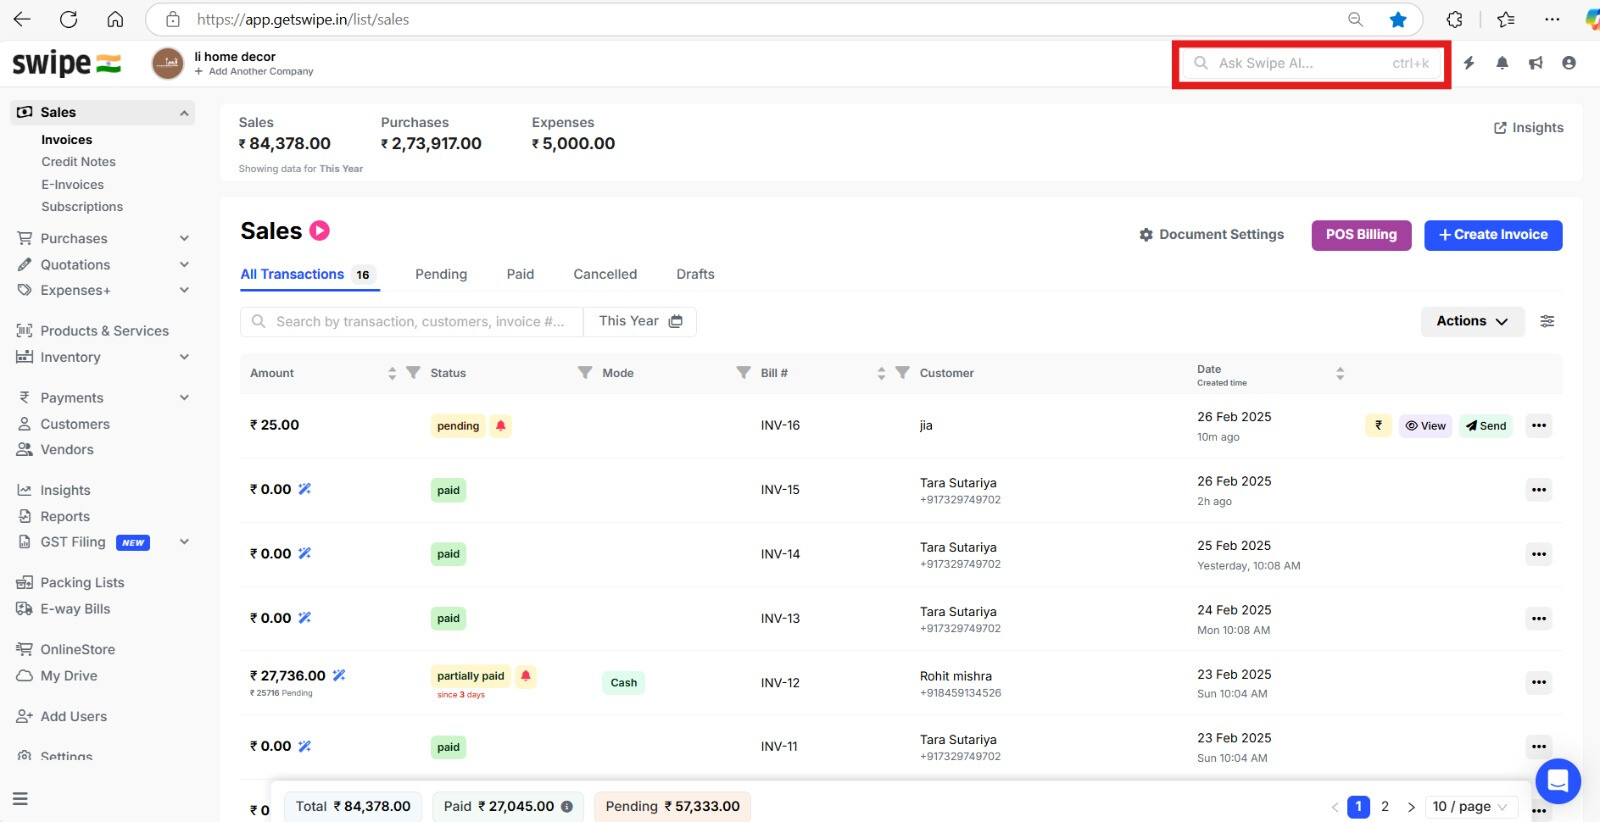Click the reminder bell on the INV-16 pending status

click(x=501, y=426)
